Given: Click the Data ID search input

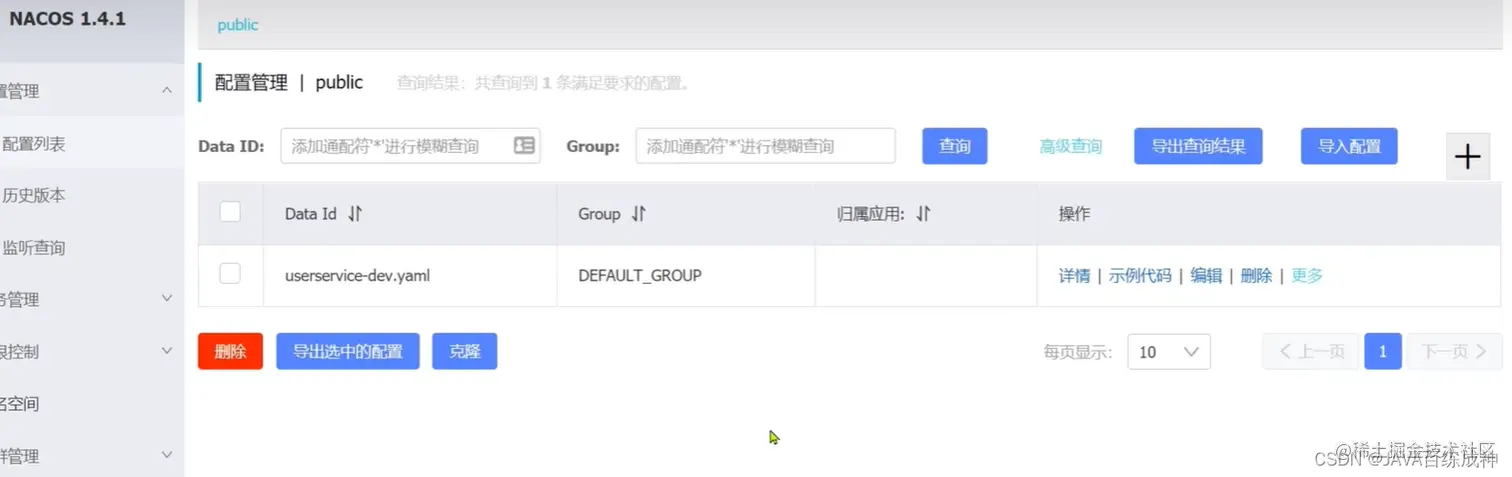Looking at the screenshot, I should point(411,145).
